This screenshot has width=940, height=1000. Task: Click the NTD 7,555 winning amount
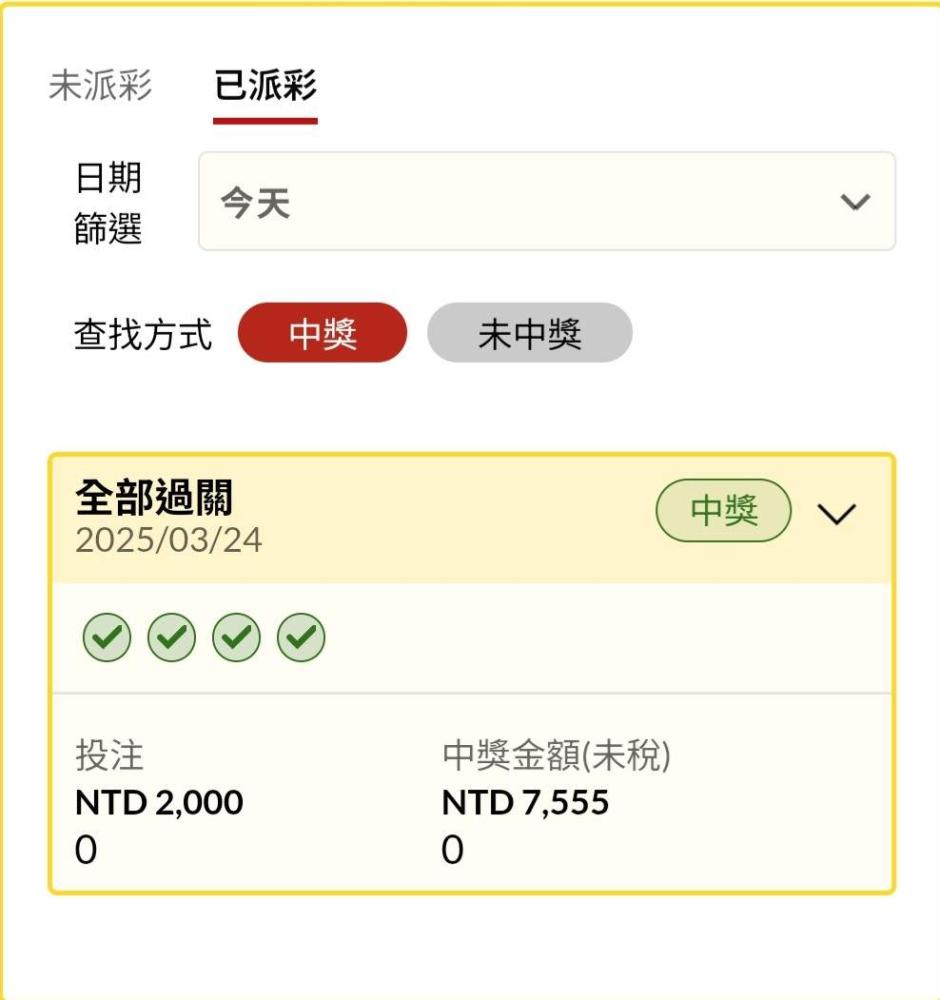point(525,802)
